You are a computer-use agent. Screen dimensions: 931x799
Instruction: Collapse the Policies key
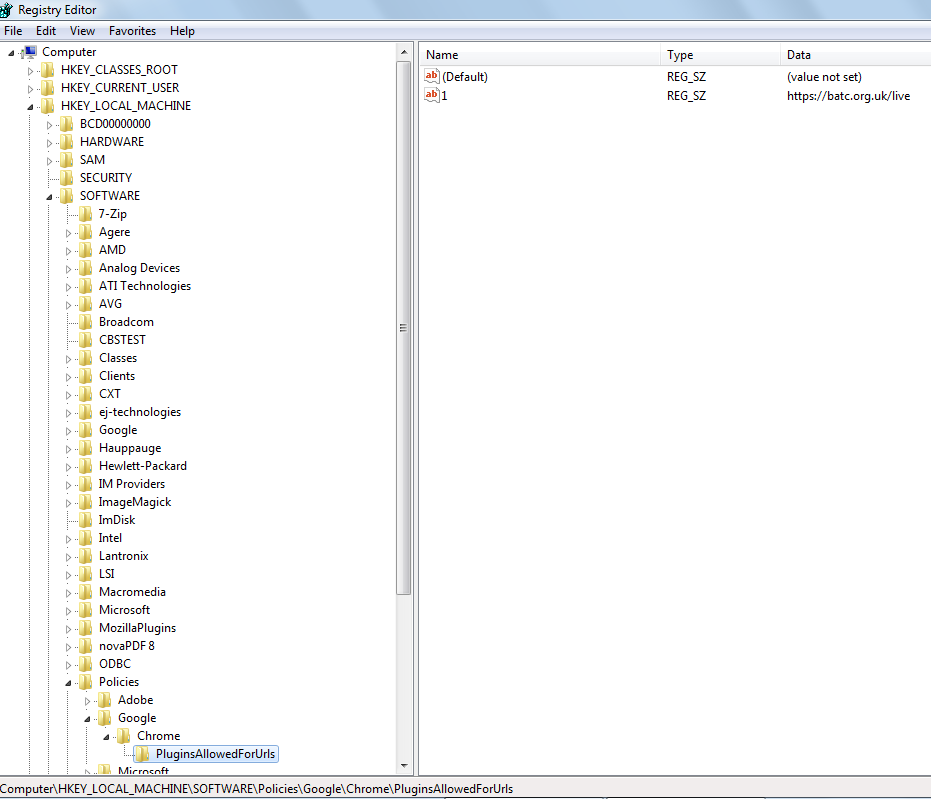pyautogui.click(x=69, y=682)
